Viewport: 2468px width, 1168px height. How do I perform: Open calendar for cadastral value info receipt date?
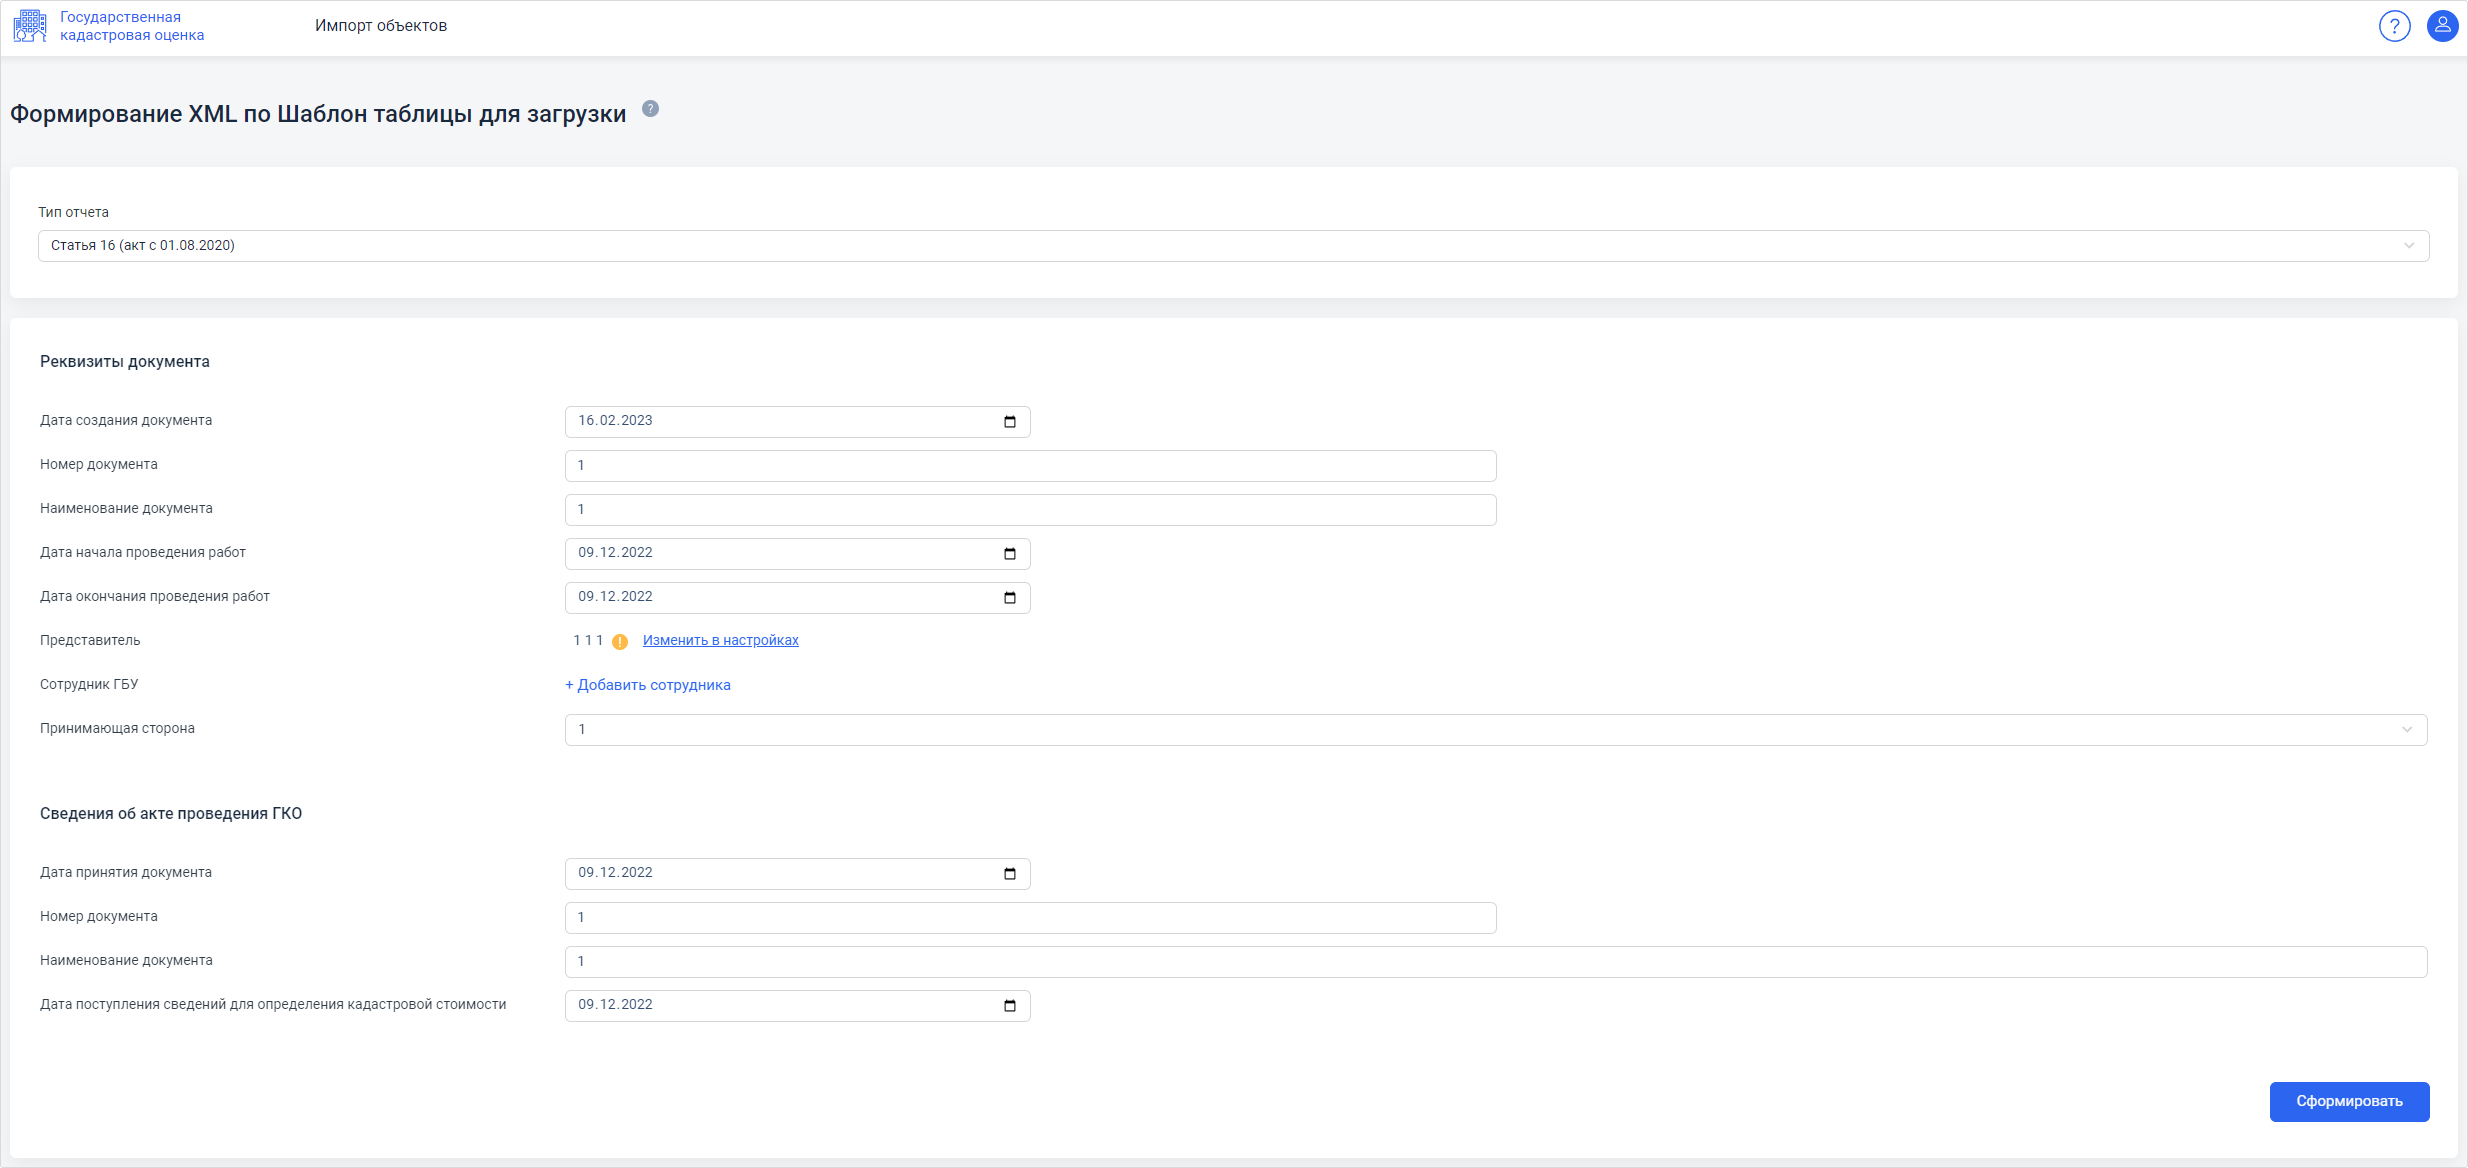point(1010,1006)
